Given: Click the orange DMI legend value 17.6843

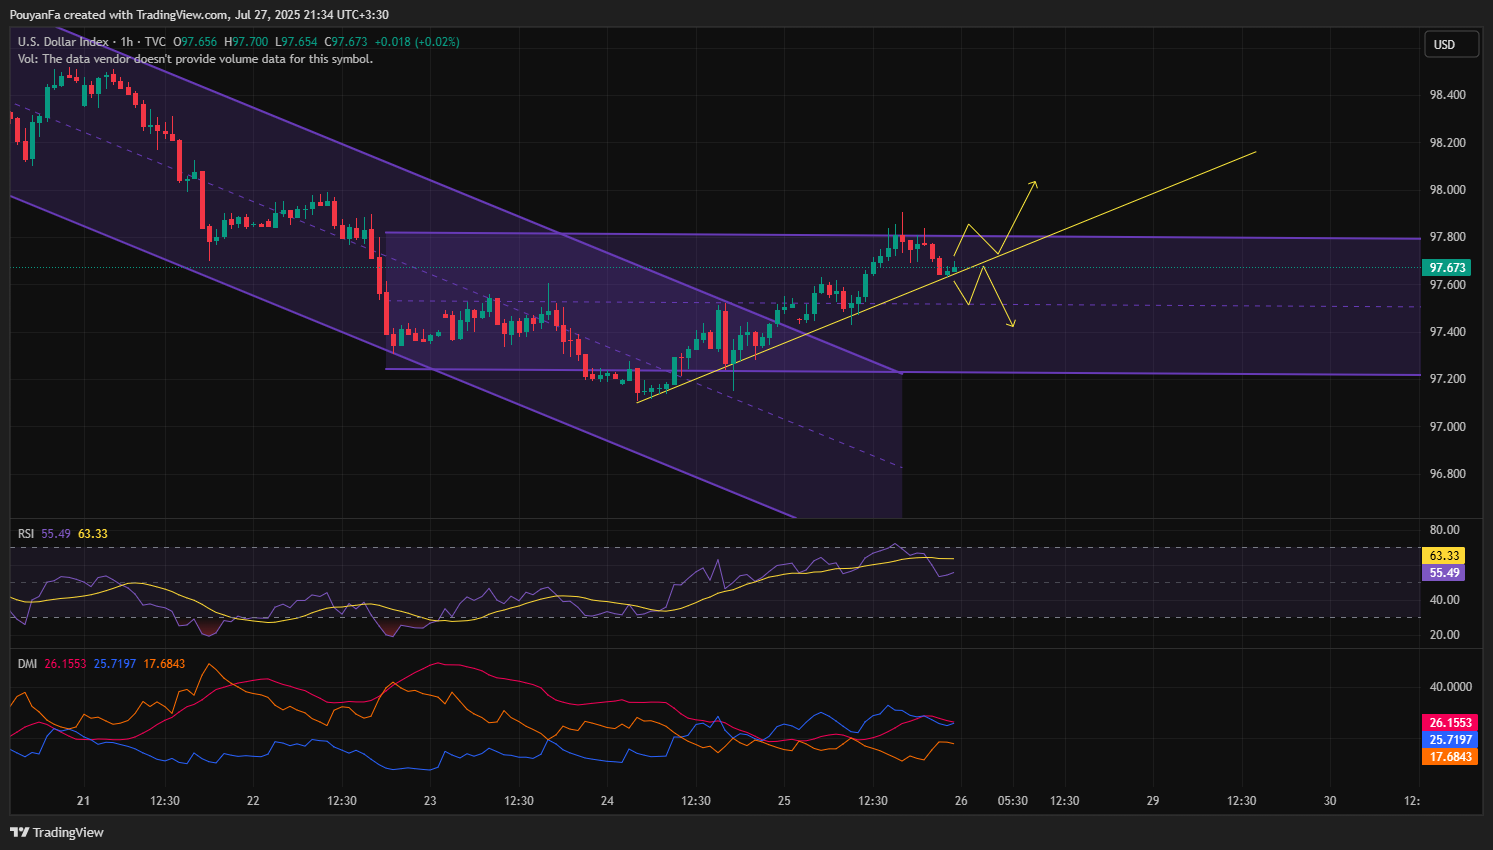Looking at the screenshot, I should (164, 664).
